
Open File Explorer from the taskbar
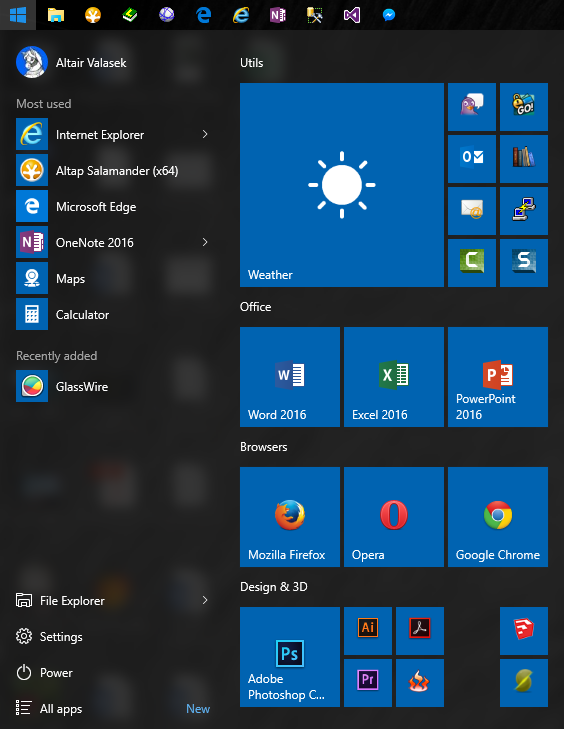coord(56,15)
